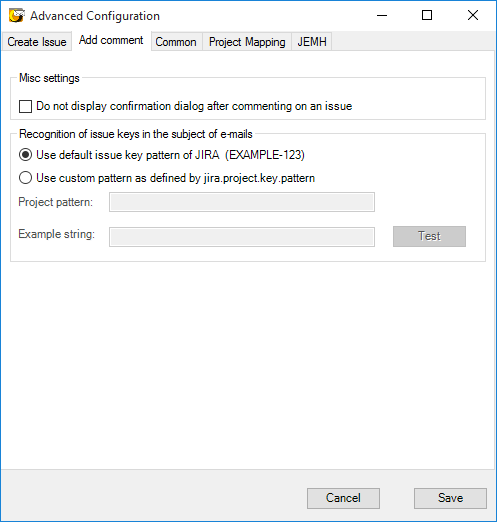497x522 pixels.
Task: Focus the Example string input box
Action: coord(242,237)
